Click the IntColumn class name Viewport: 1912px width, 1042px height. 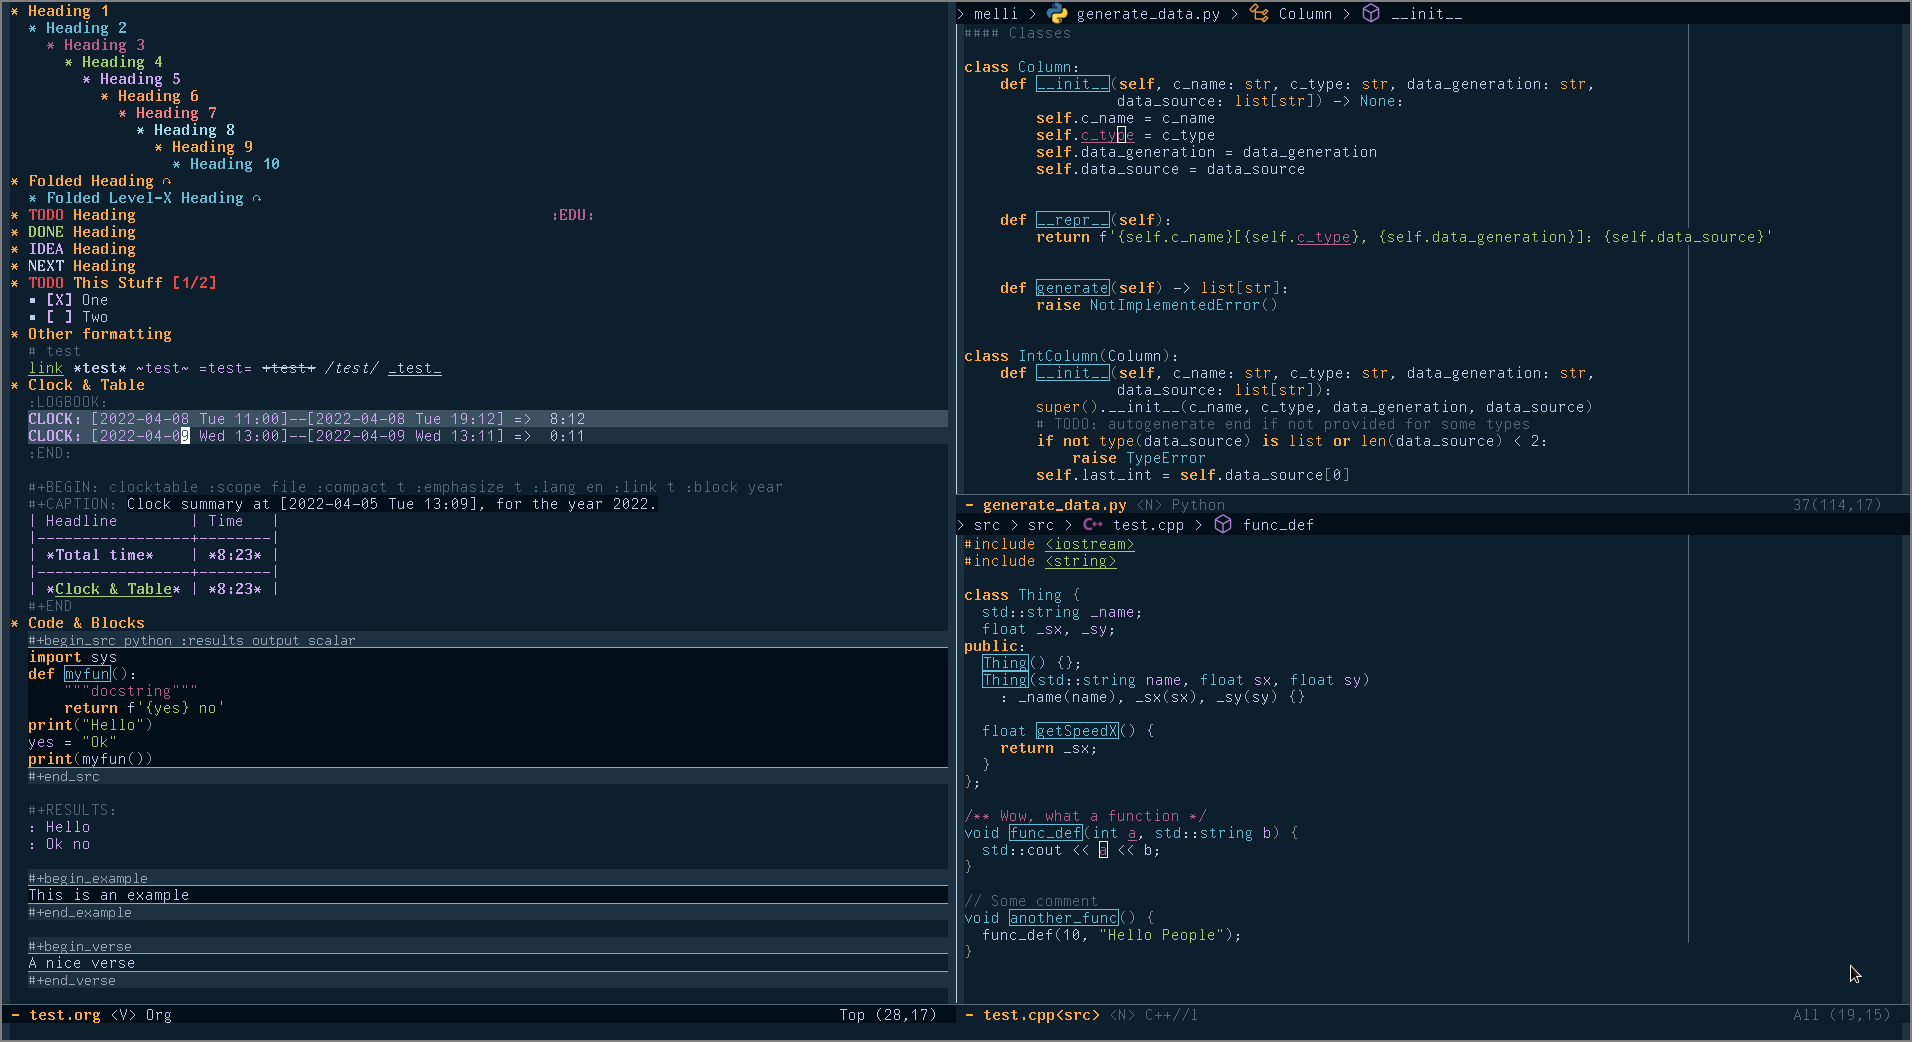click(1058, 356)
